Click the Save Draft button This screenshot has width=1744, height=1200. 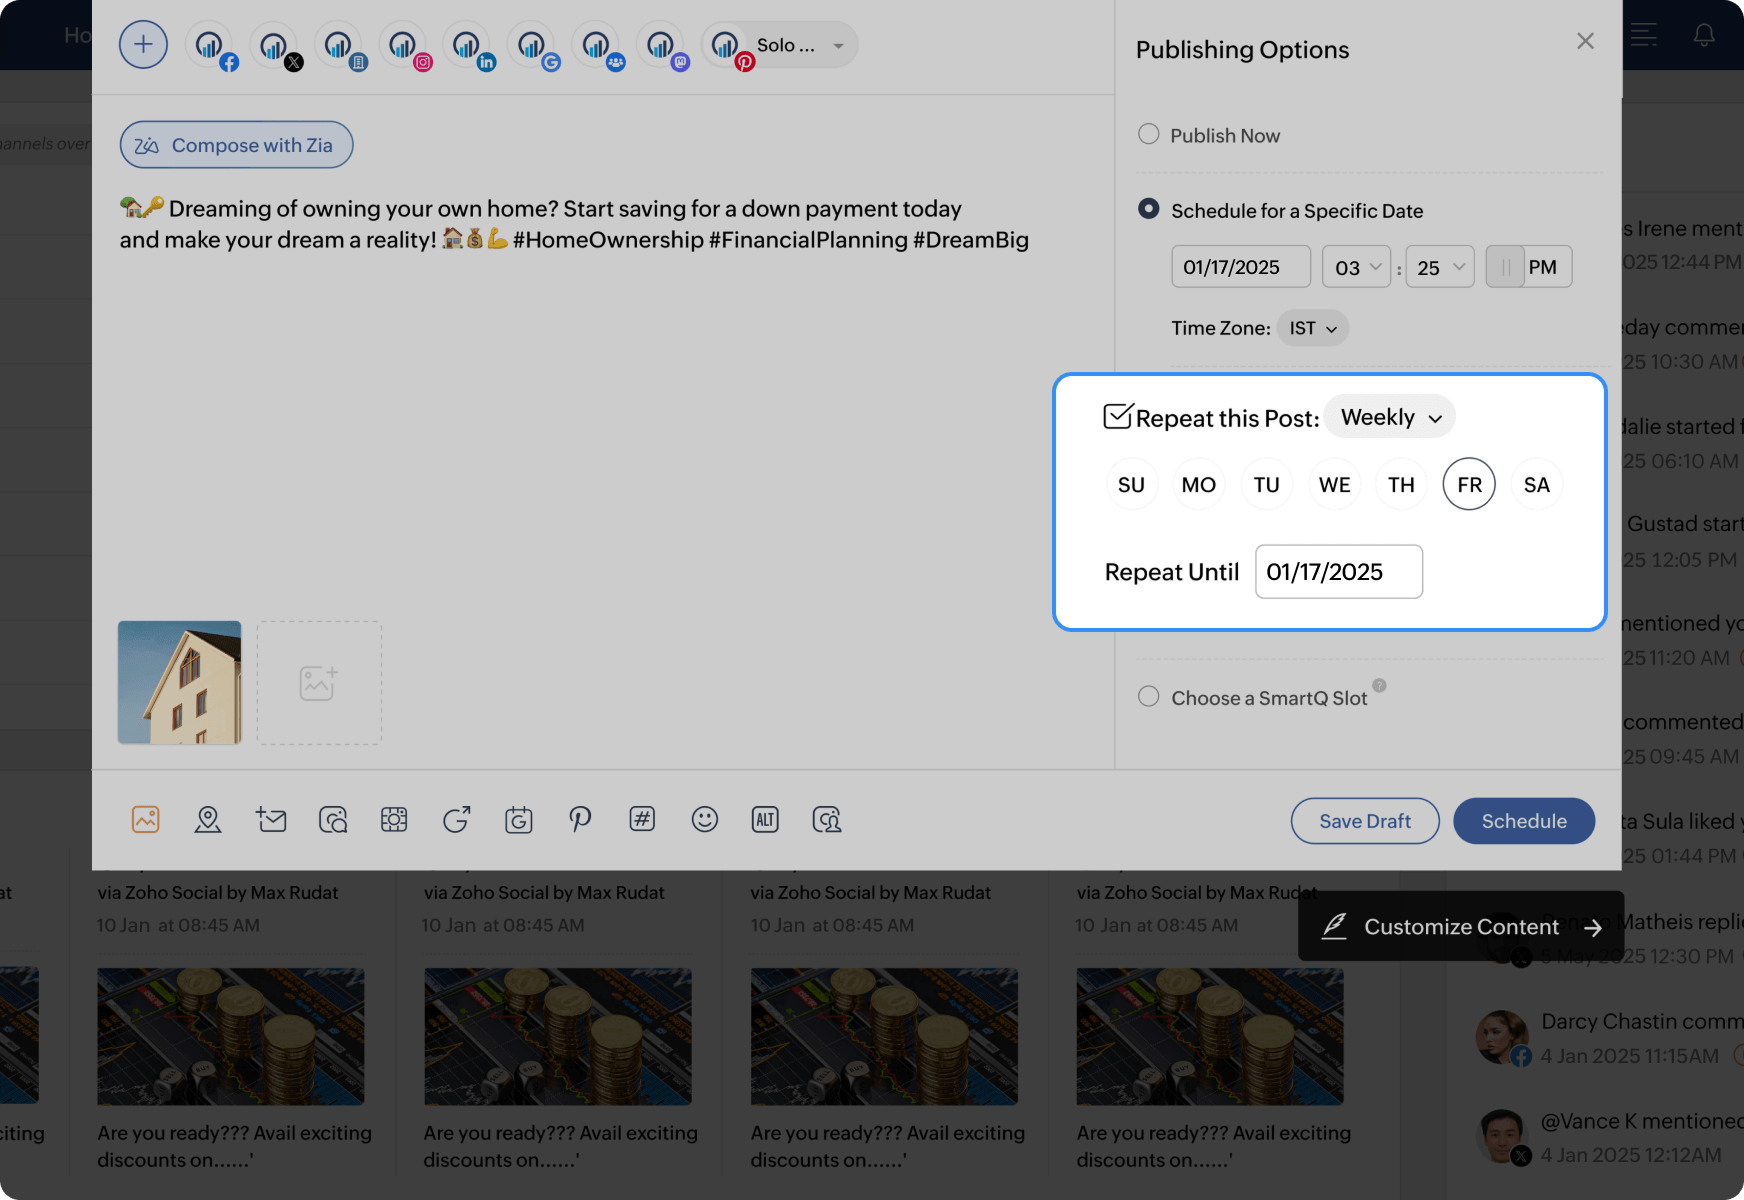[x=1365, y=821]
